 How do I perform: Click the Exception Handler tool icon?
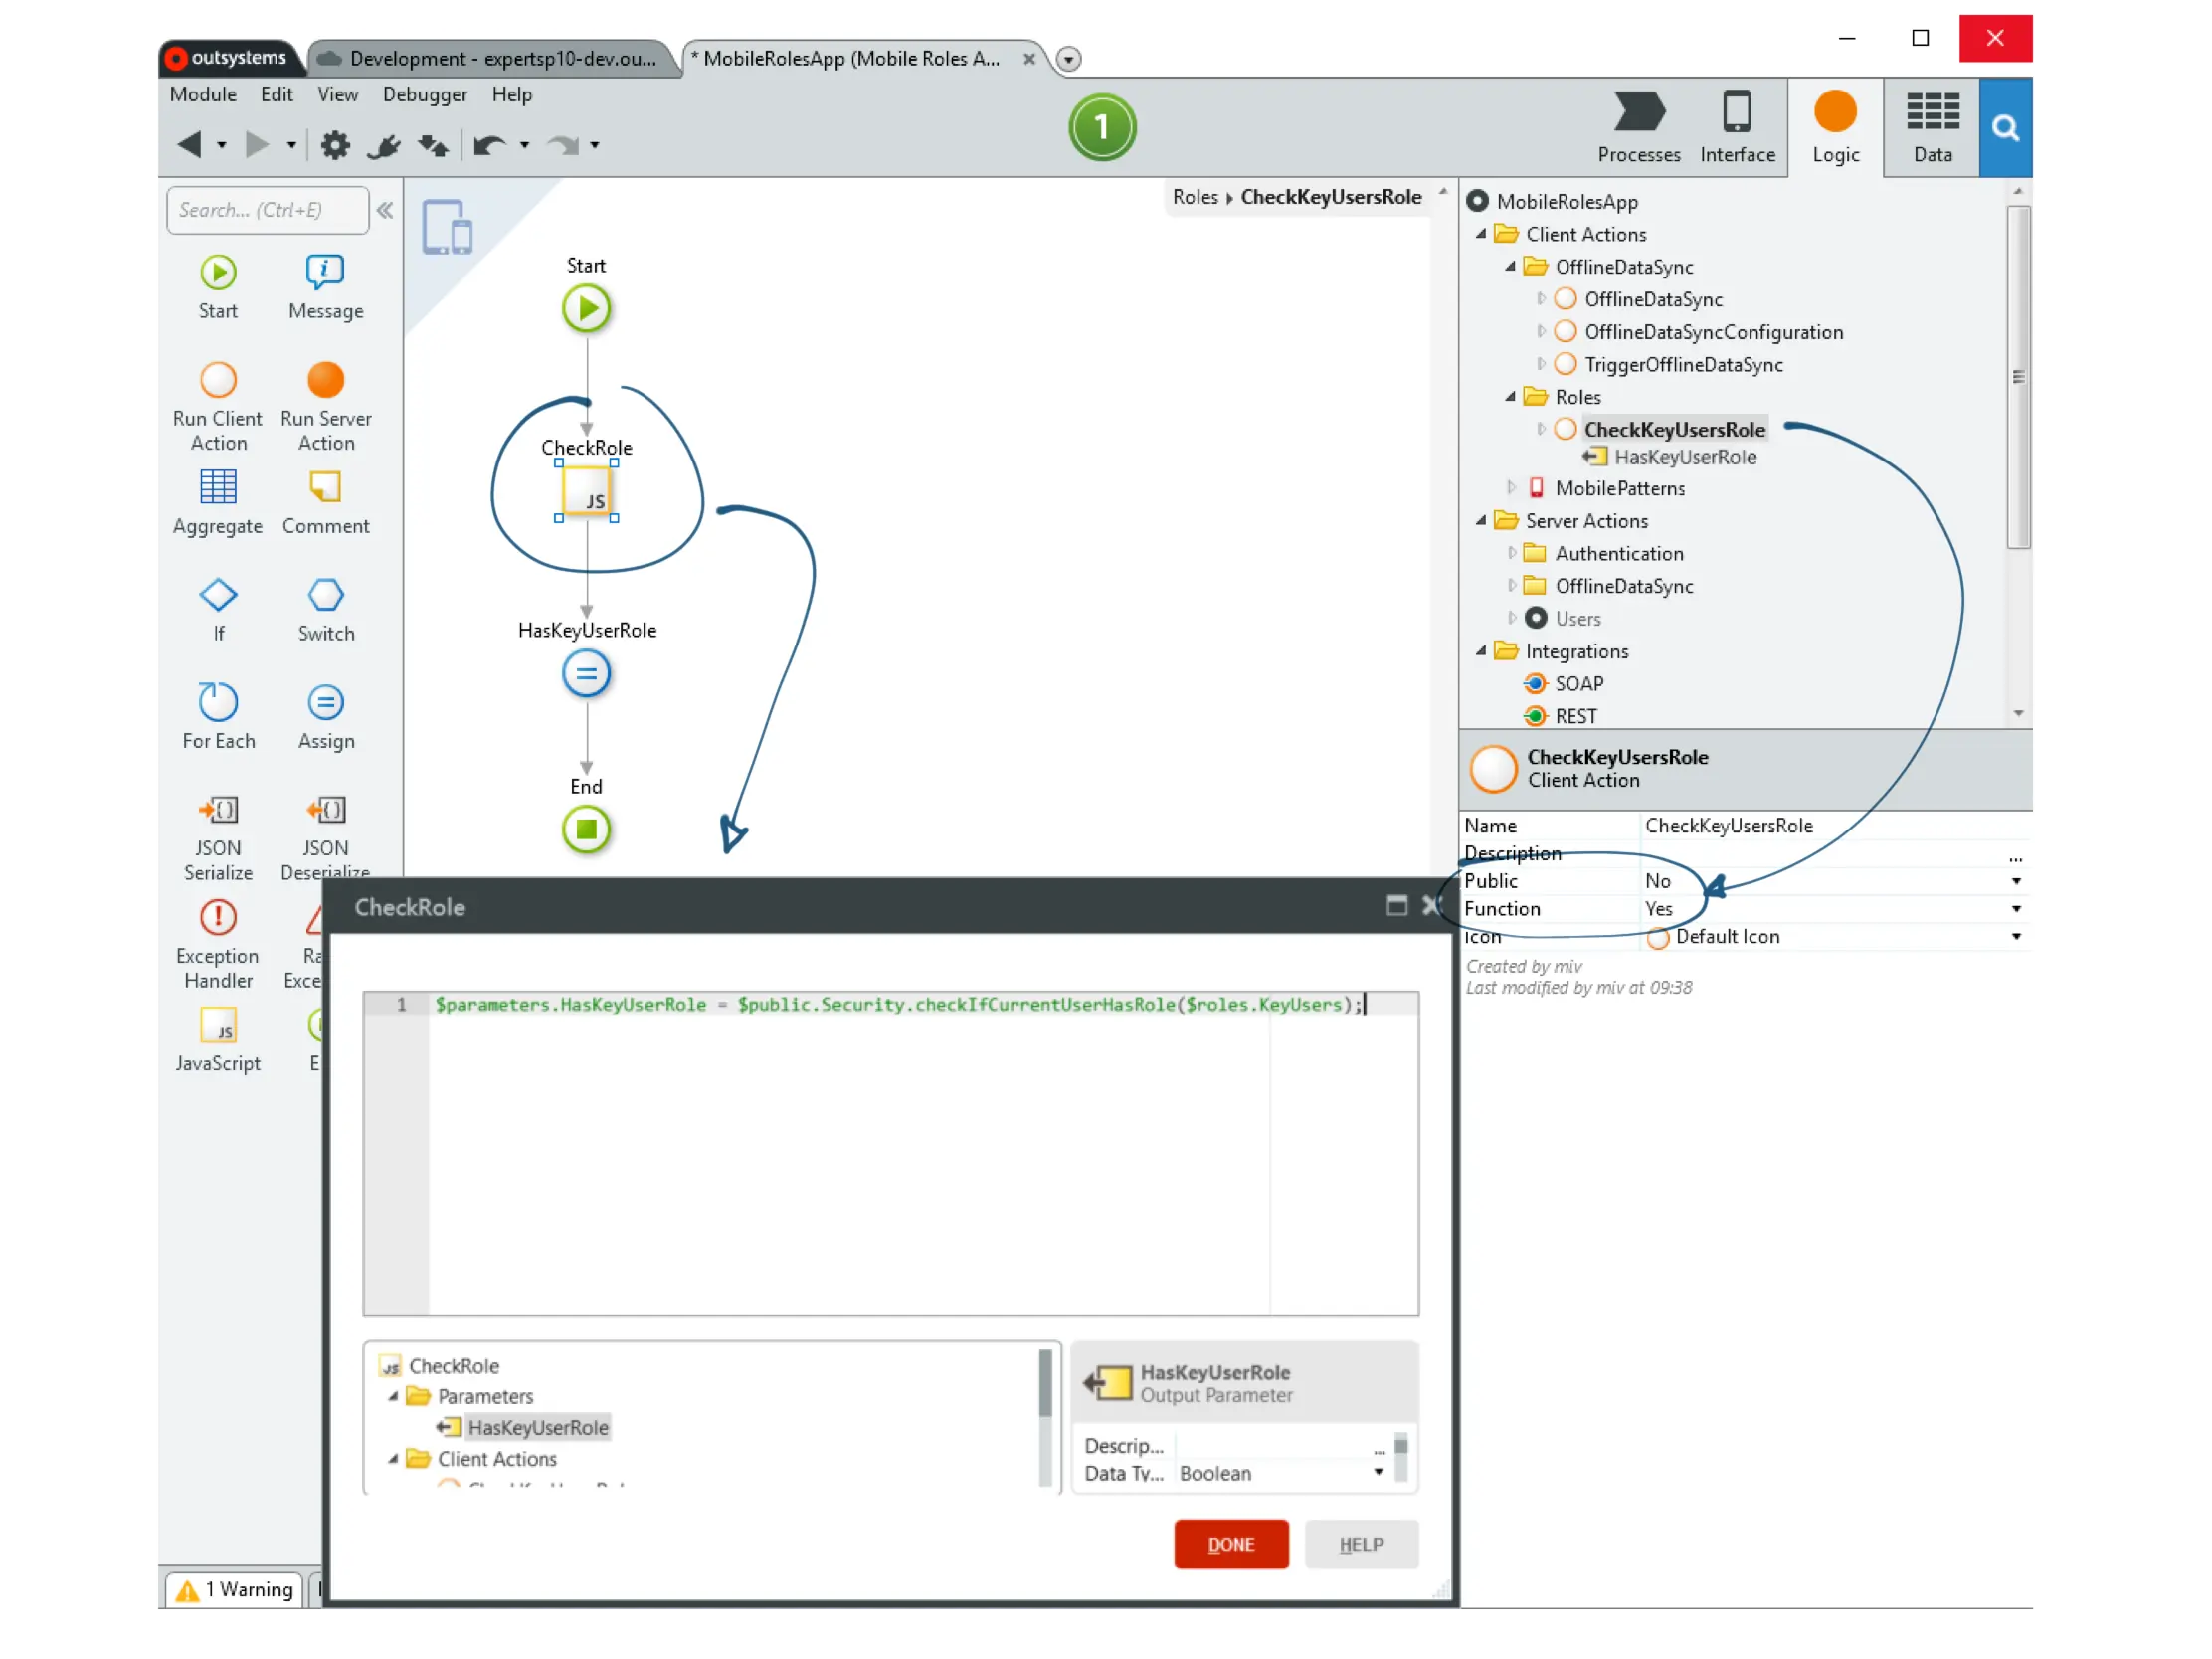tap(218, 918)
